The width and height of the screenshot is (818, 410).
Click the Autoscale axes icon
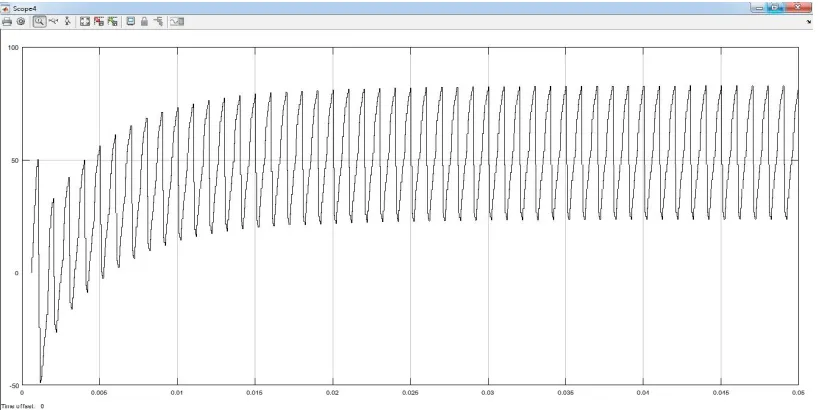pyautogui.click(x=85, y=21)
